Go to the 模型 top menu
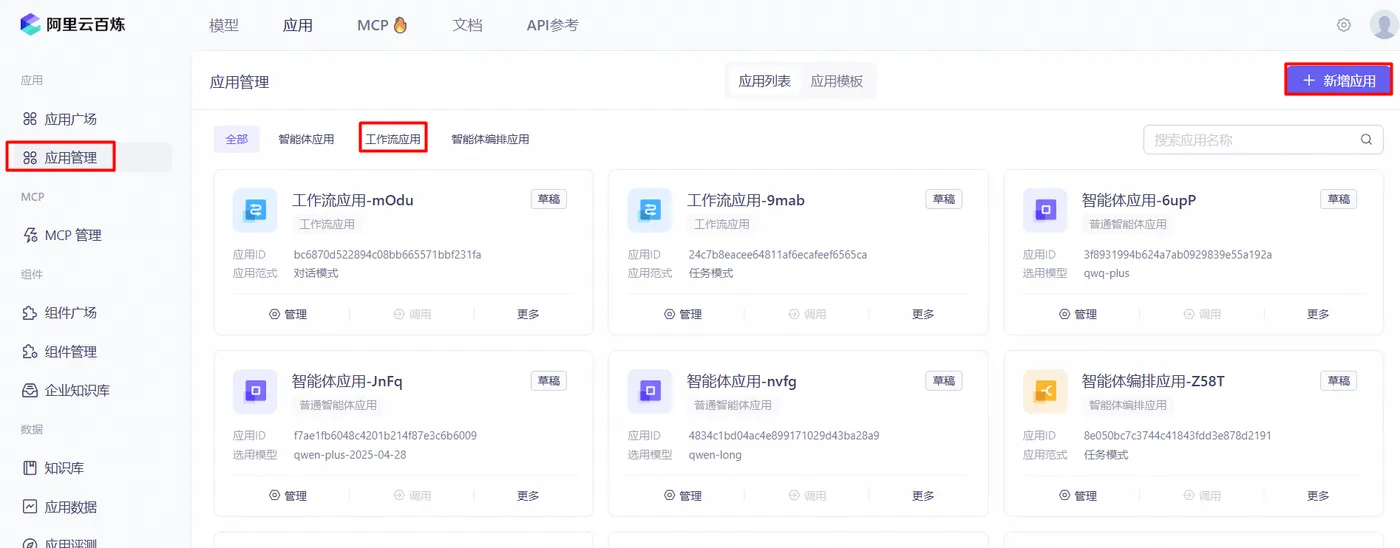 point(224,25)
